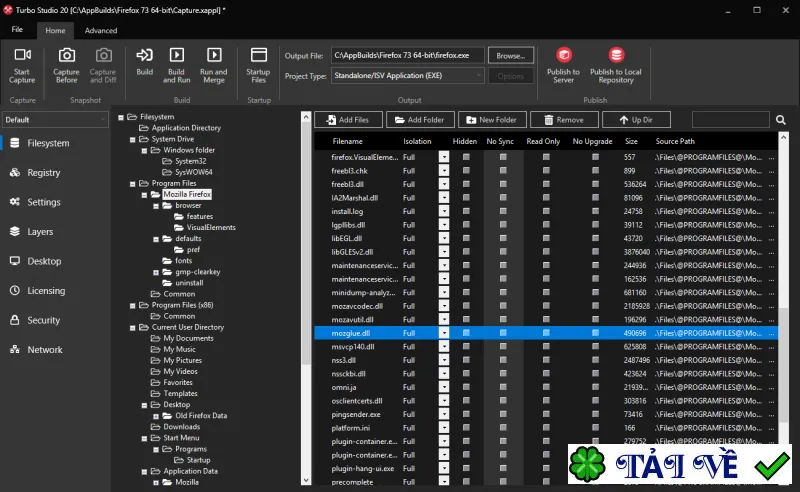Select the My Documents folder

point(188,338)
